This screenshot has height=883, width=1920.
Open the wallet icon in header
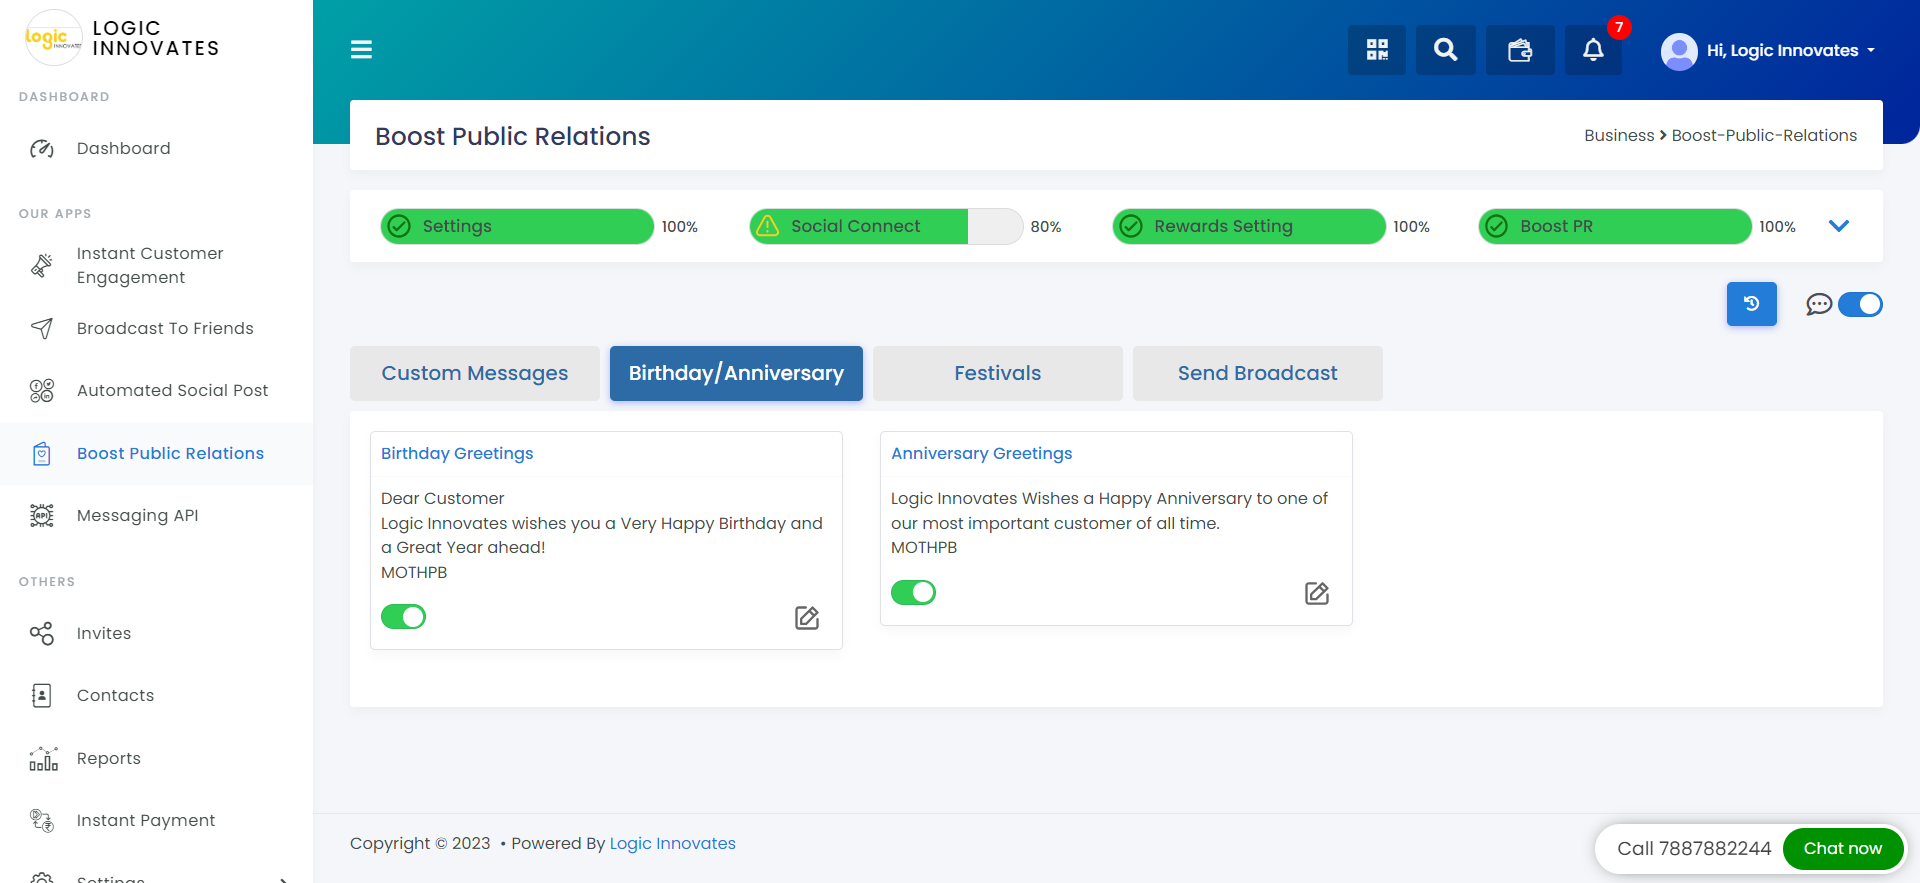coord(1520,50)
